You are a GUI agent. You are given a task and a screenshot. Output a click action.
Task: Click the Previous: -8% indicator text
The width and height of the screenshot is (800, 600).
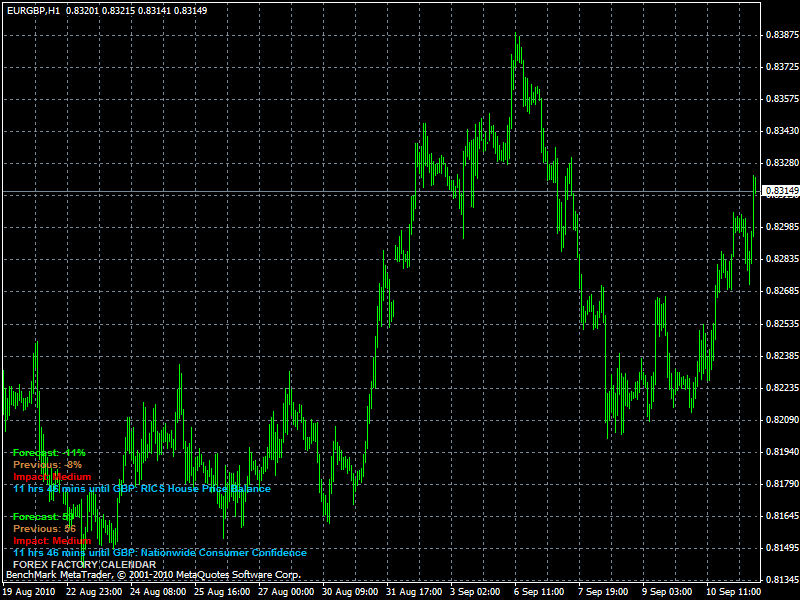47,464
